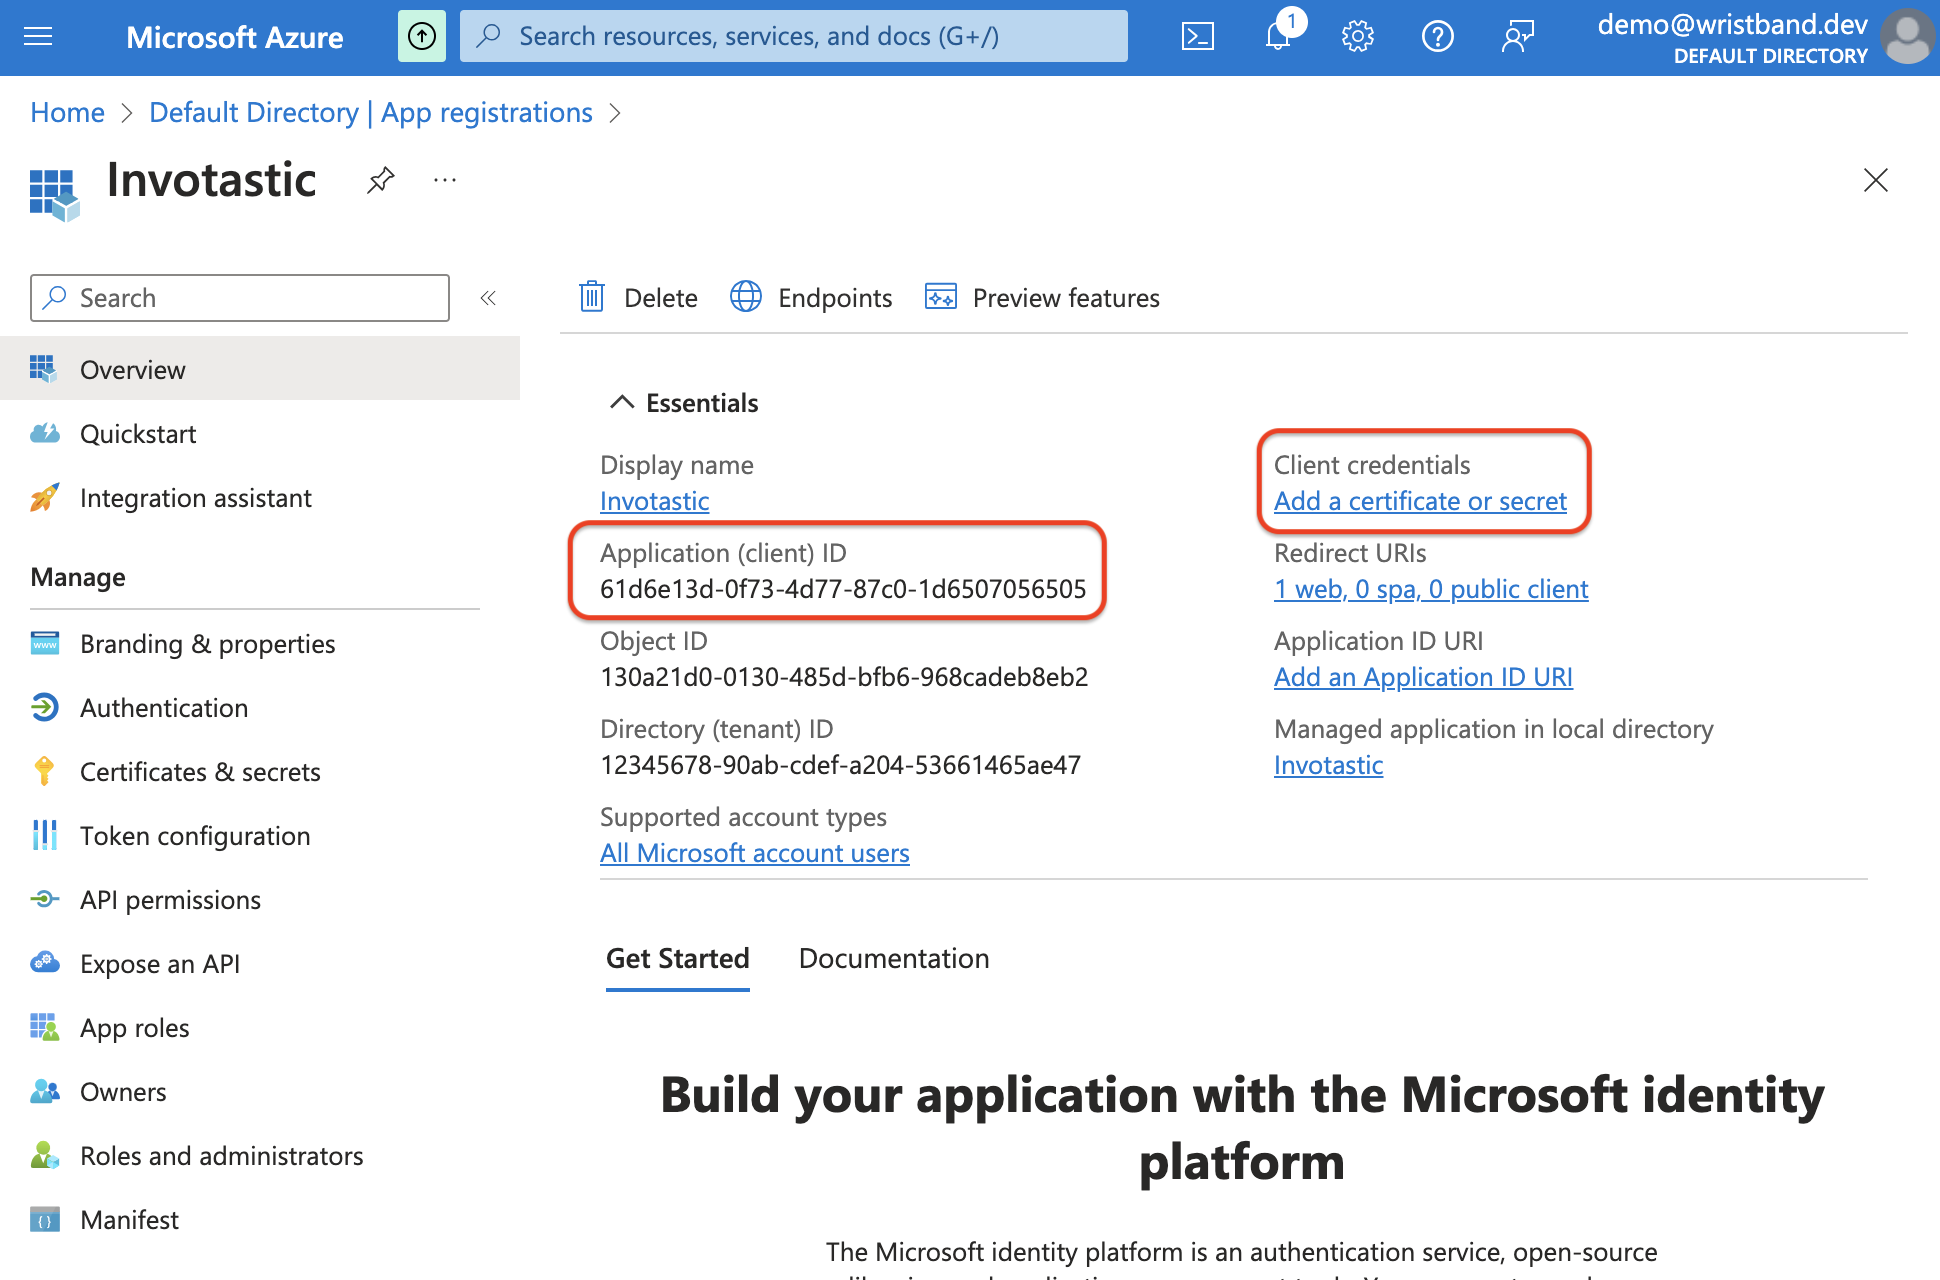Select the Application (client) ID value 61d6e13d
This screenshot has height=1280, width=1940.
coord(843,589)
